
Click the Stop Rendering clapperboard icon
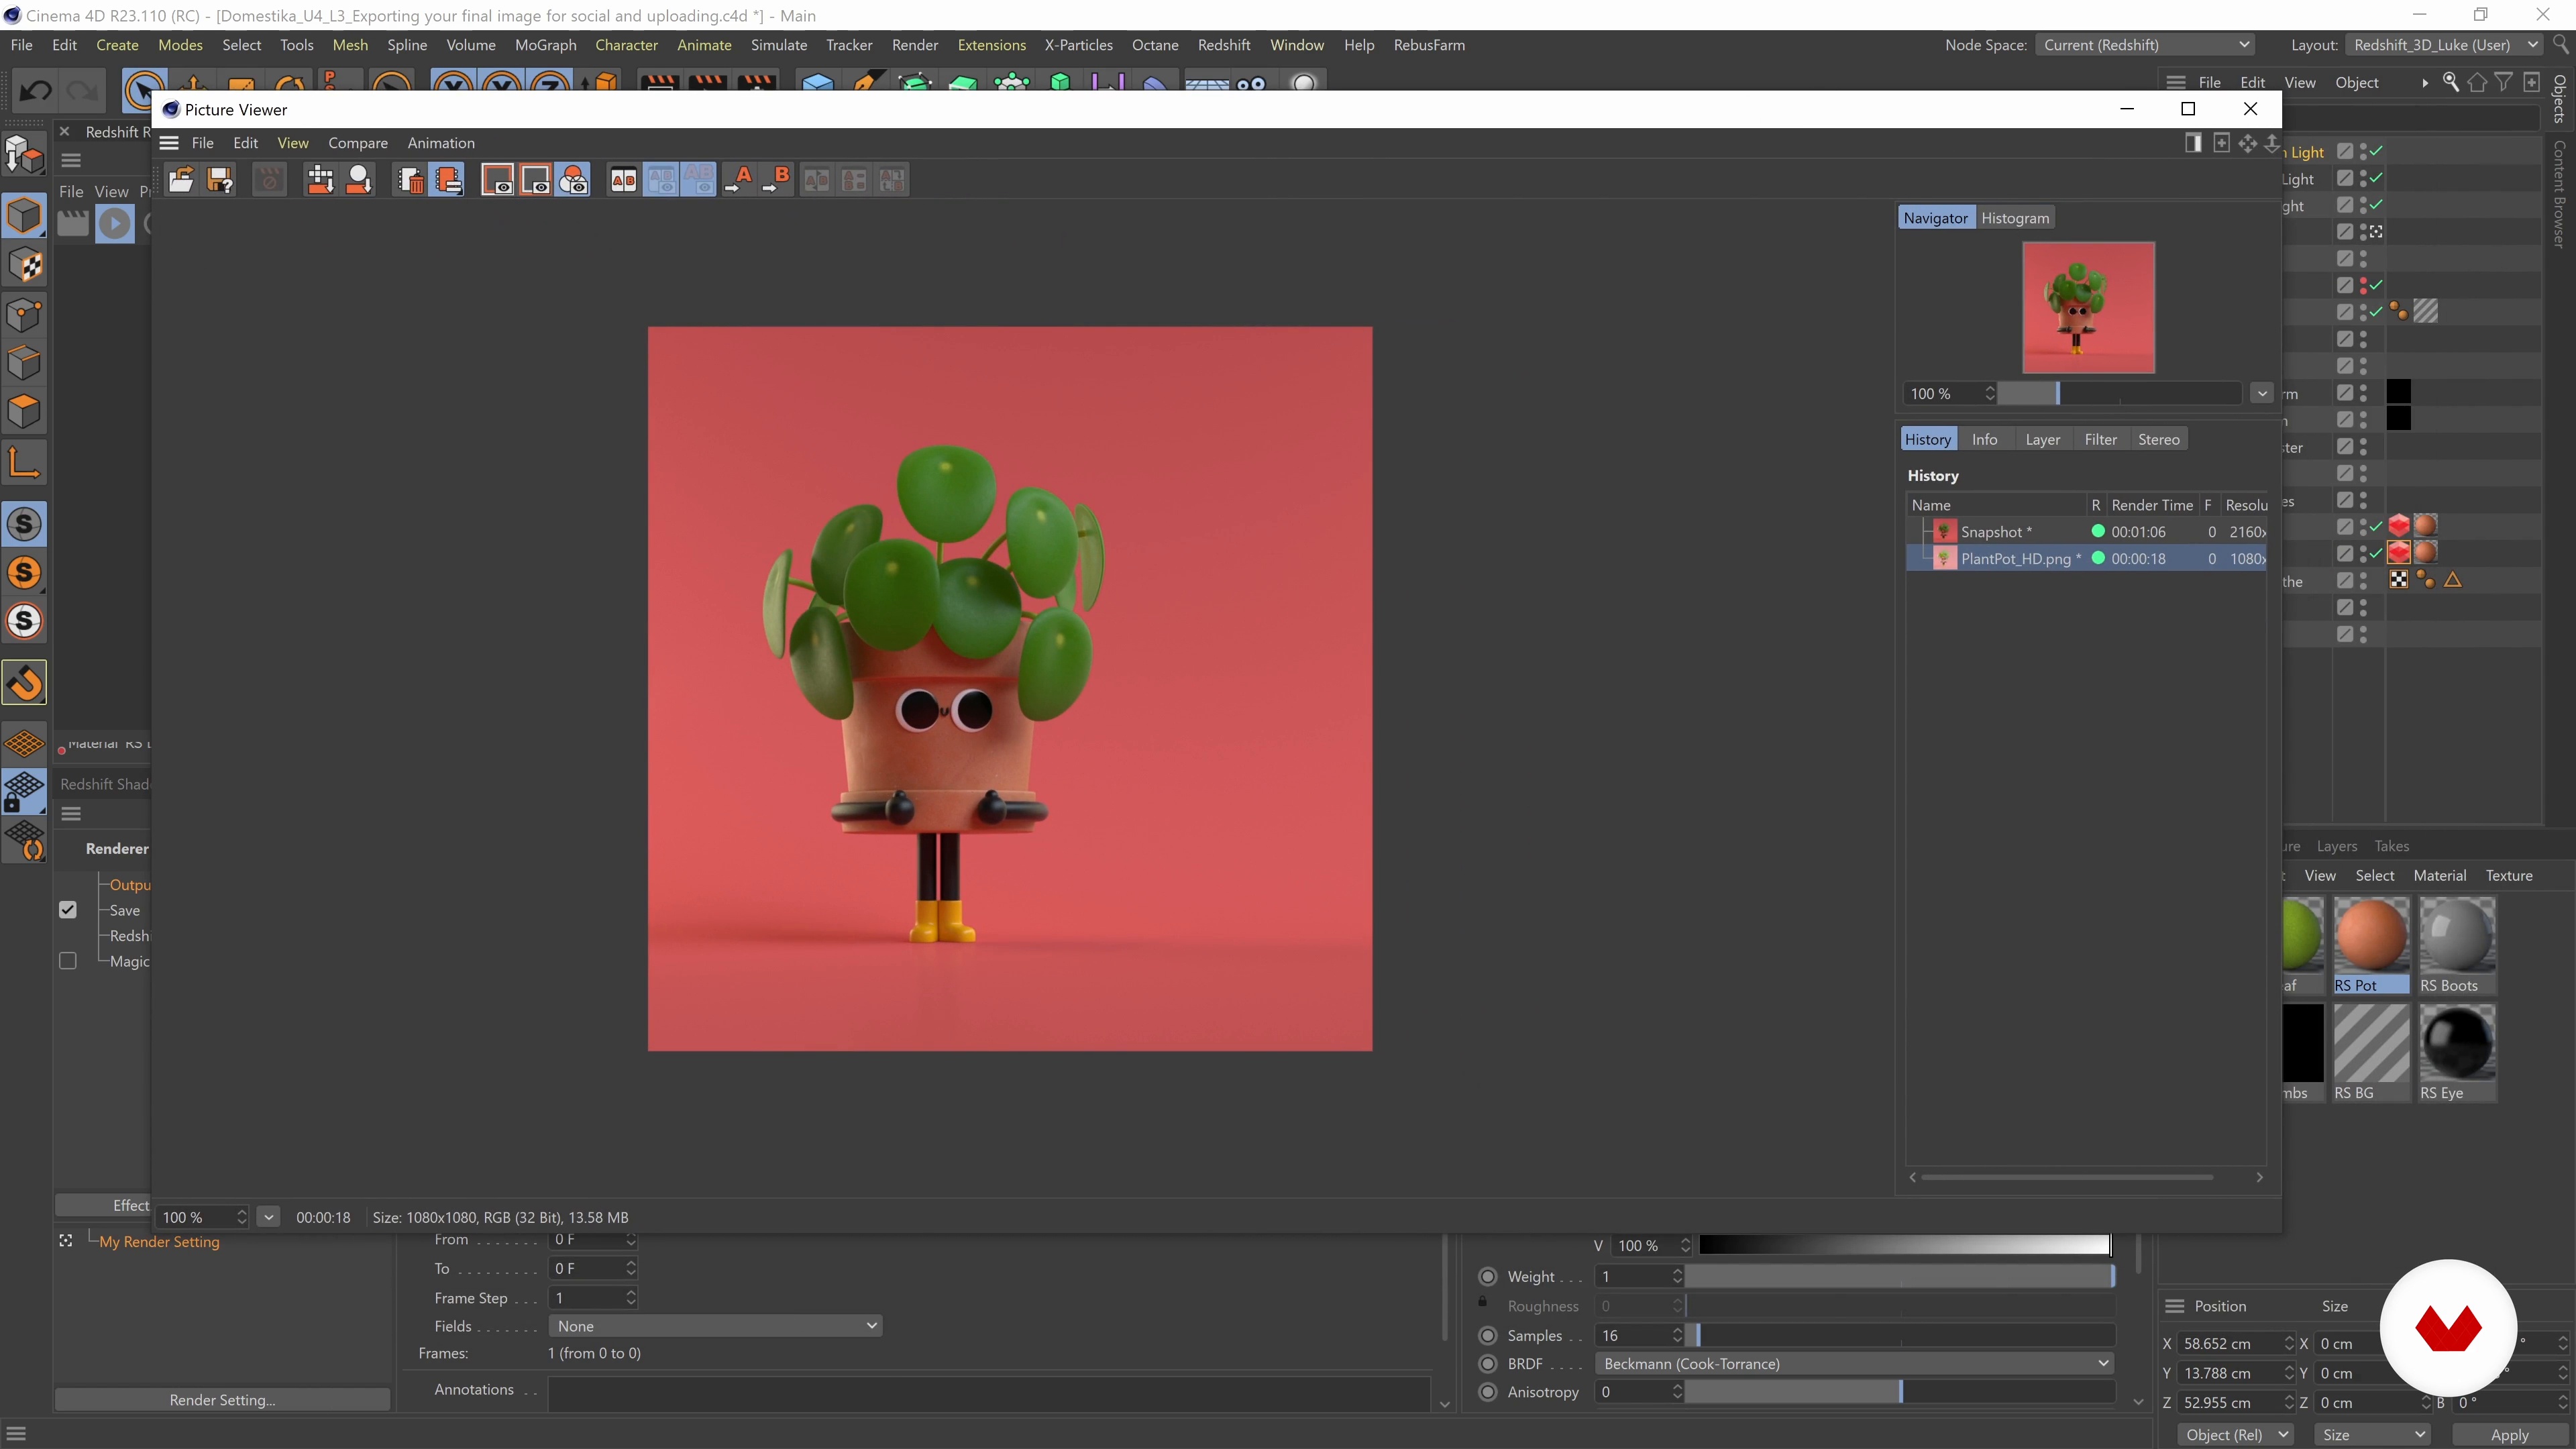tap(269, 180)
